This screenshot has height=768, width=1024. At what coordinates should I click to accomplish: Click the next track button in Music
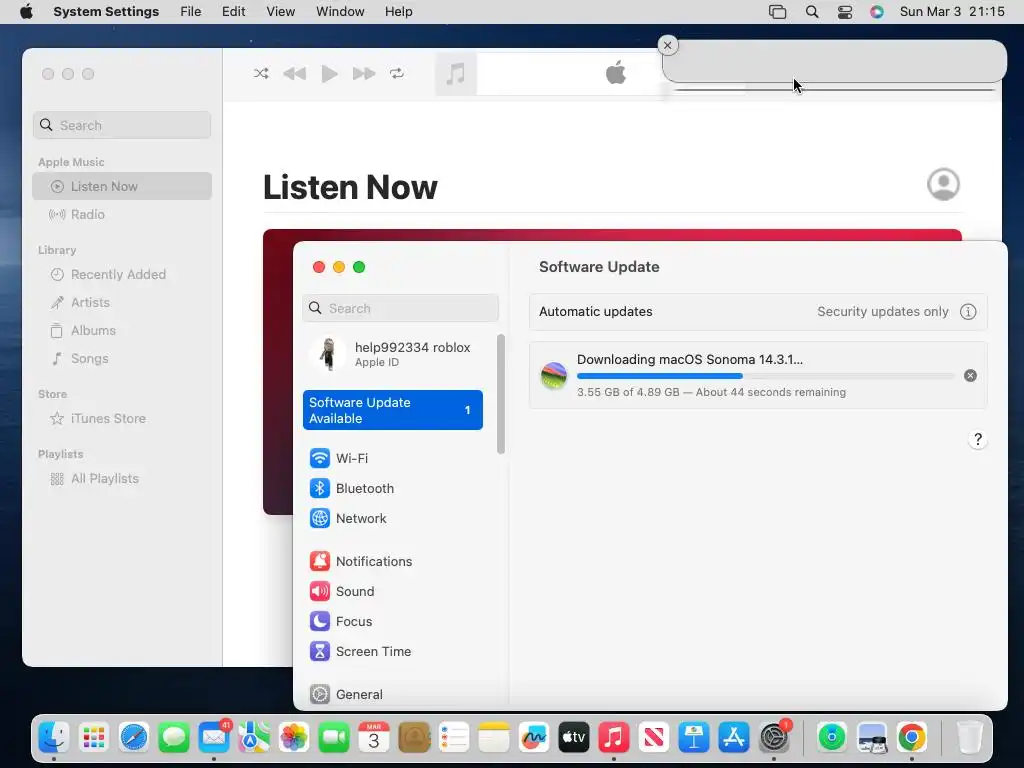point(364,74)
